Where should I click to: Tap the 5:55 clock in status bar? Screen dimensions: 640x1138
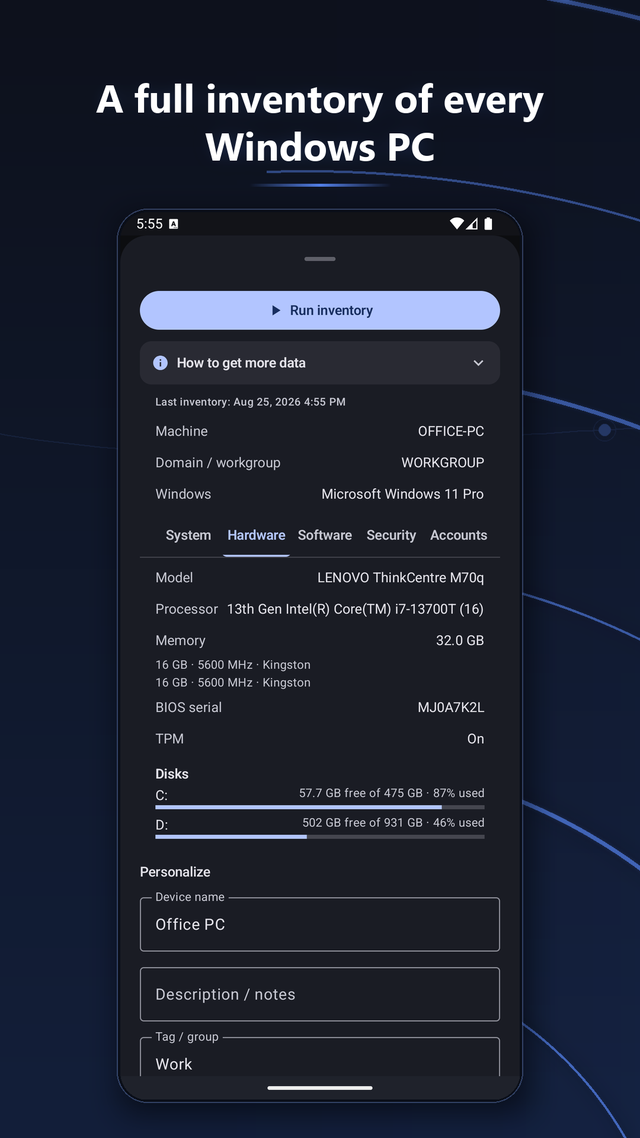pos(149,224)
